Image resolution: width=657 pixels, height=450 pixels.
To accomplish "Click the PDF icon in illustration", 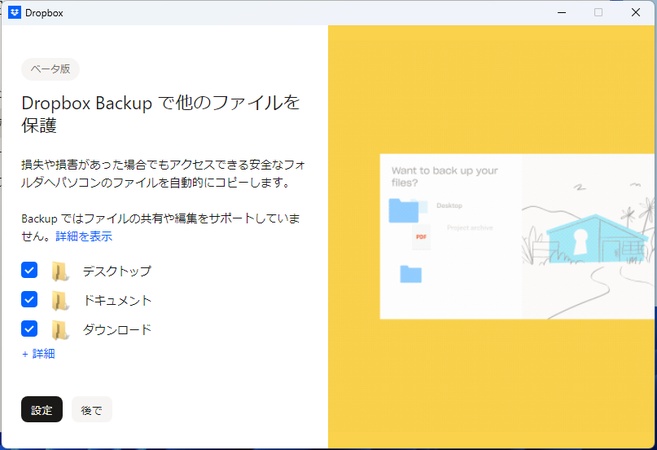I will click(421, 237).
